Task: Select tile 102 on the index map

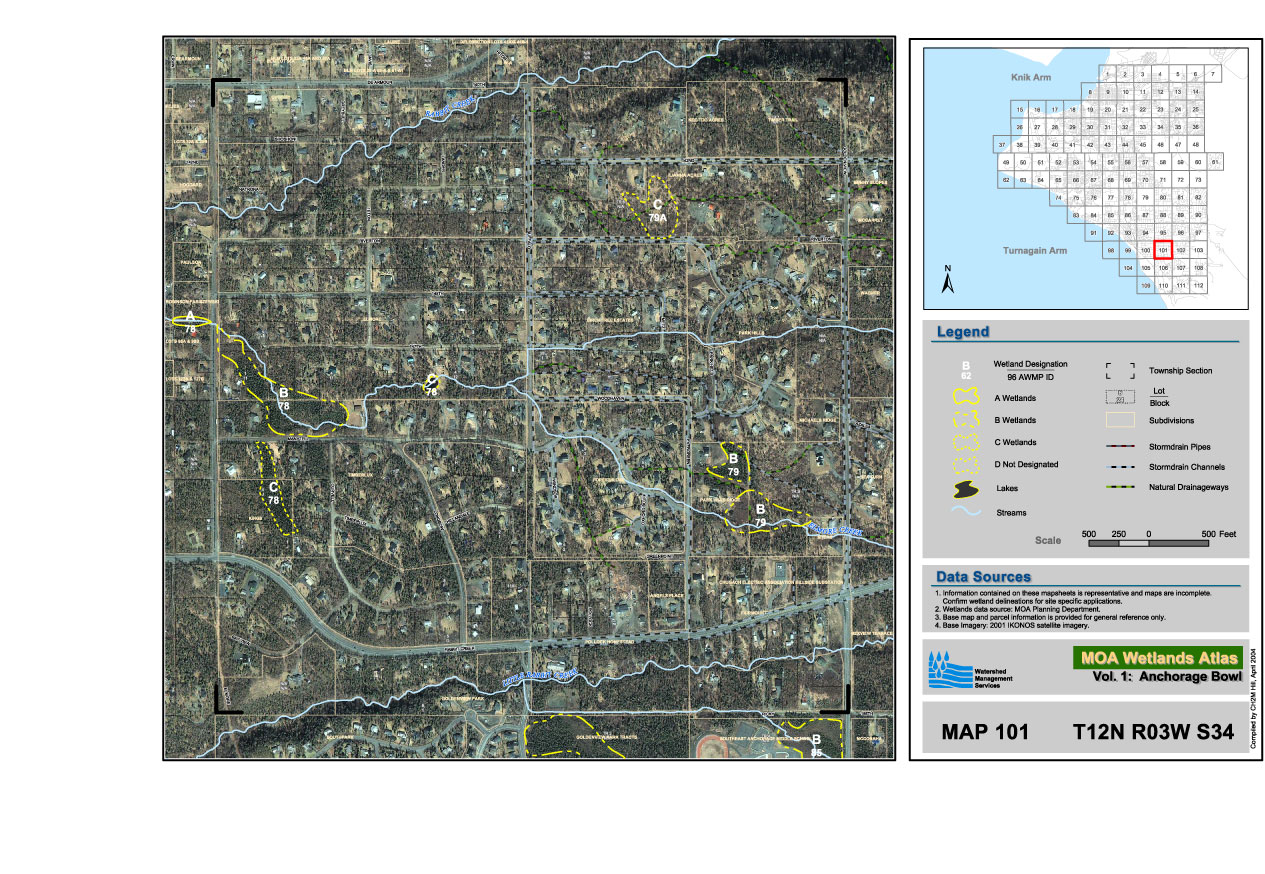Action: (1180, 250)
